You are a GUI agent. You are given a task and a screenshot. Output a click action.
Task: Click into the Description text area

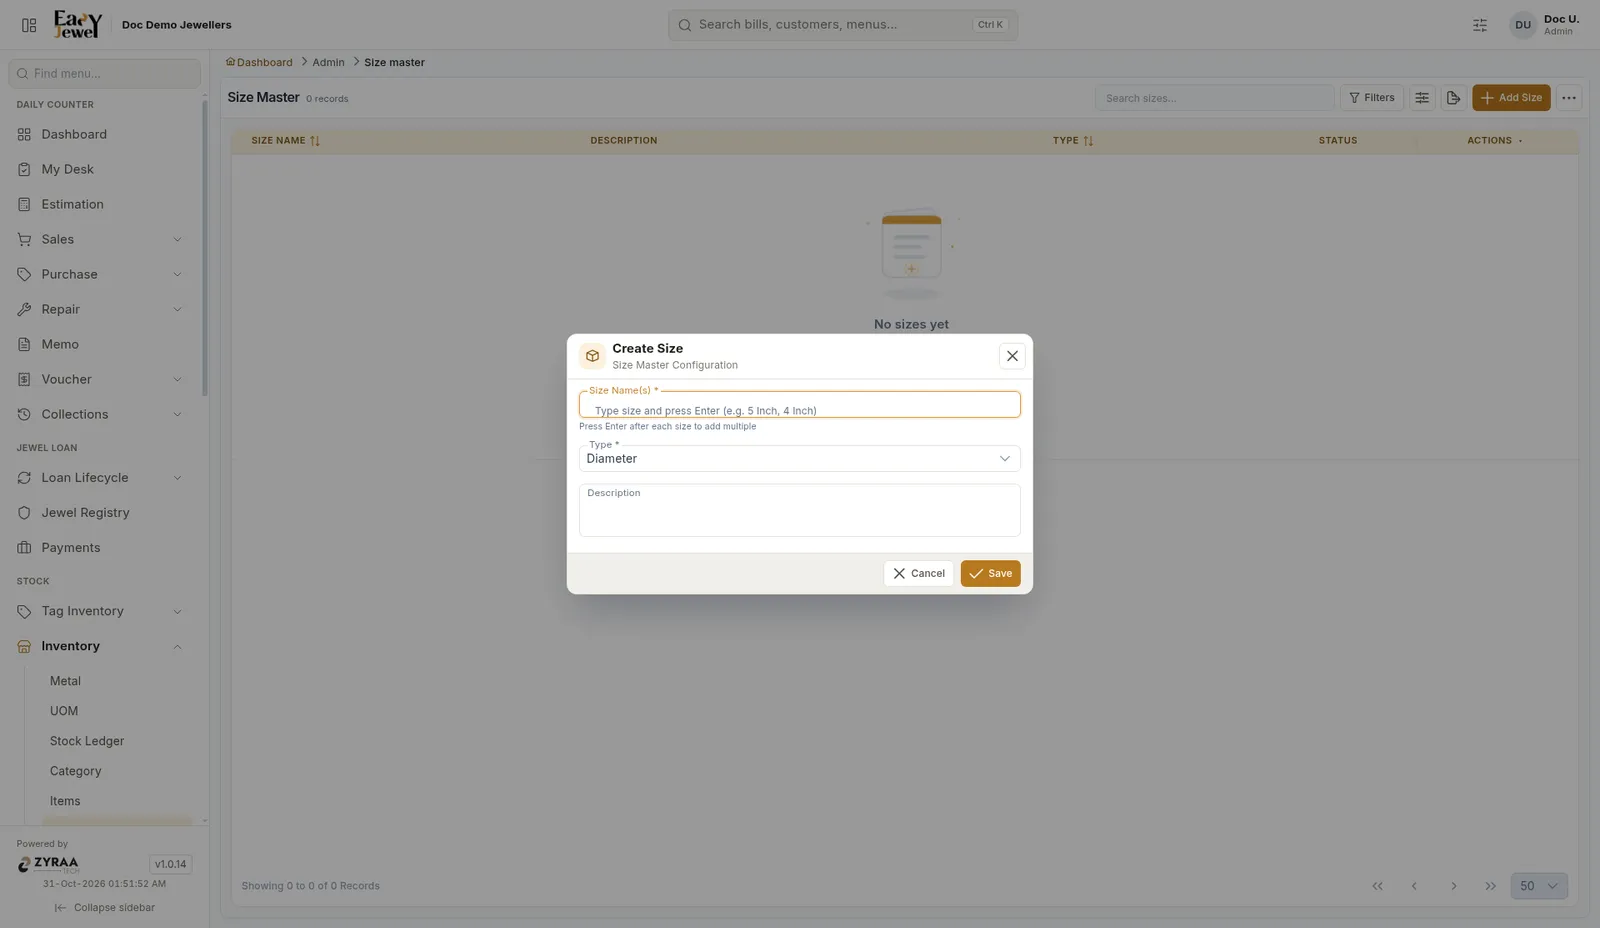pos(799,511)
